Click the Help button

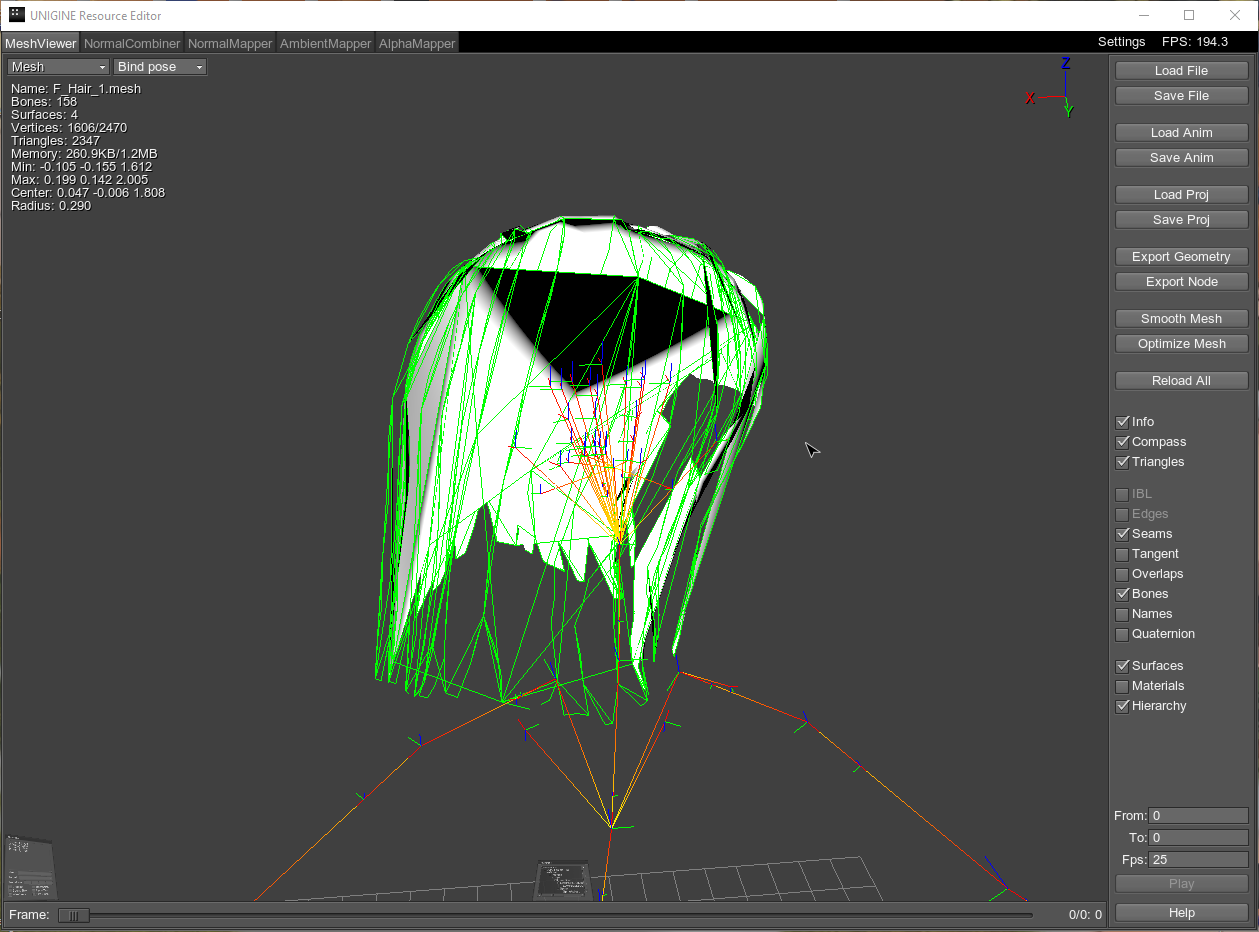pos(1181,913)
